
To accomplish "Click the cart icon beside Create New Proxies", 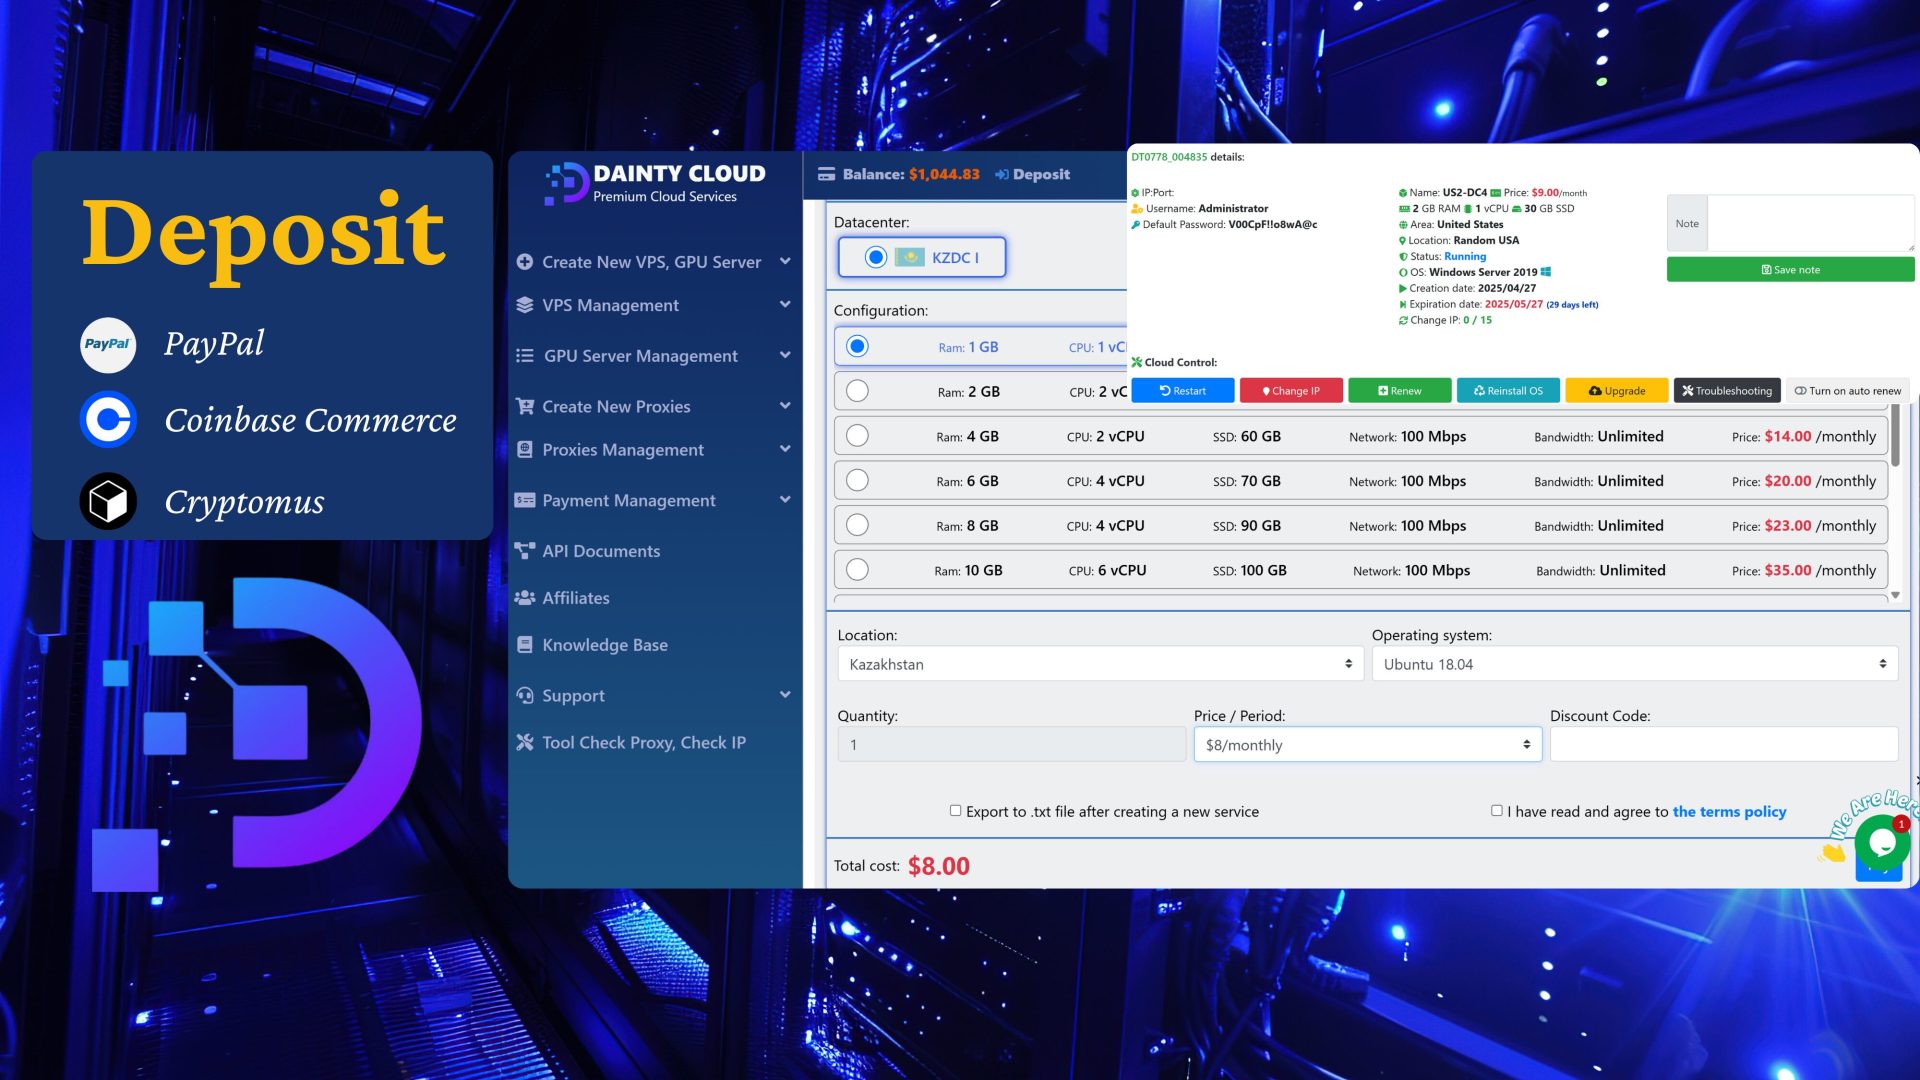I will tap(524, 406).
